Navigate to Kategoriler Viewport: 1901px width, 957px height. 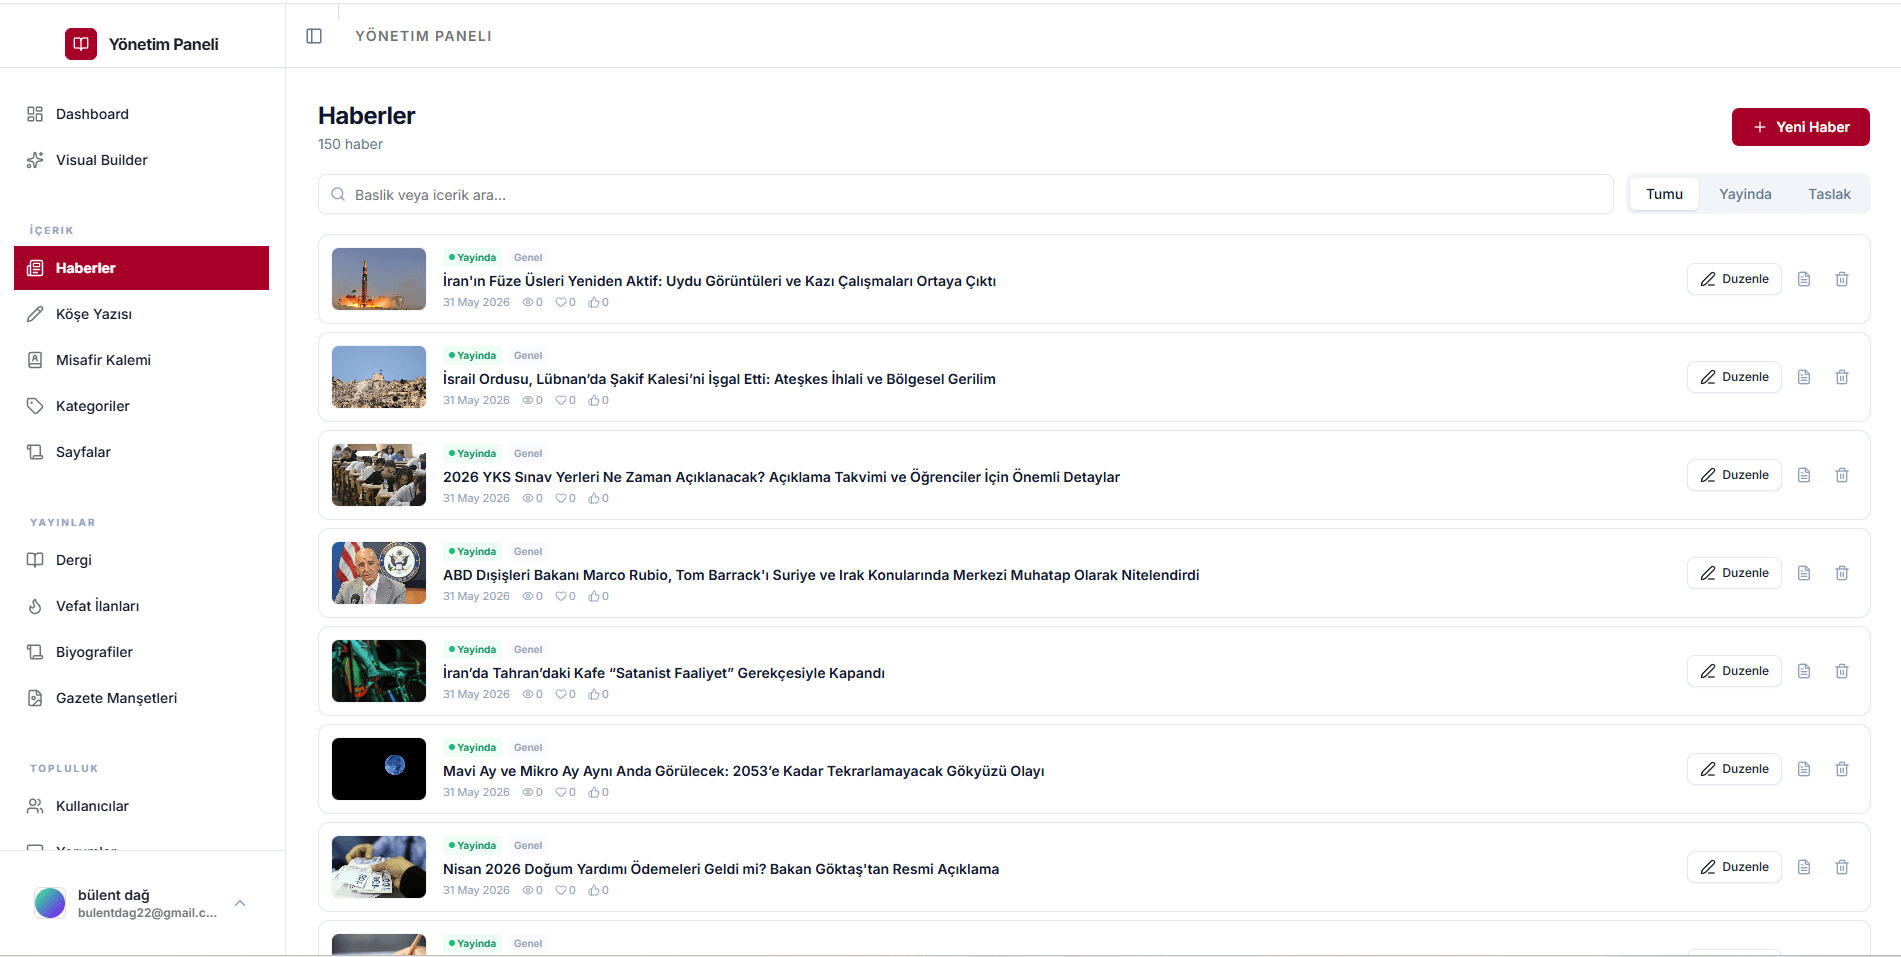[142, 406]
